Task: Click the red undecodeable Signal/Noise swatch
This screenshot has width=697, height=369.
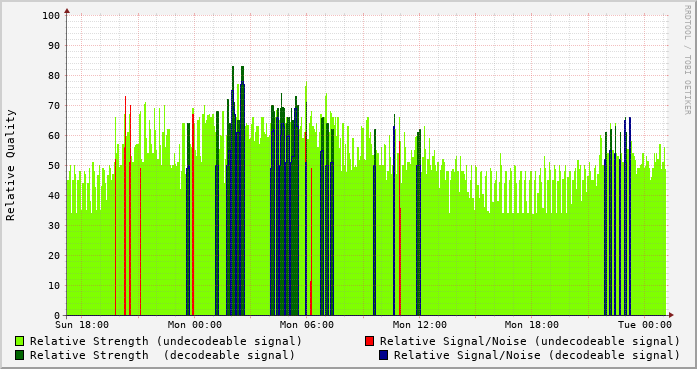Action: click(x=369, y=341)
